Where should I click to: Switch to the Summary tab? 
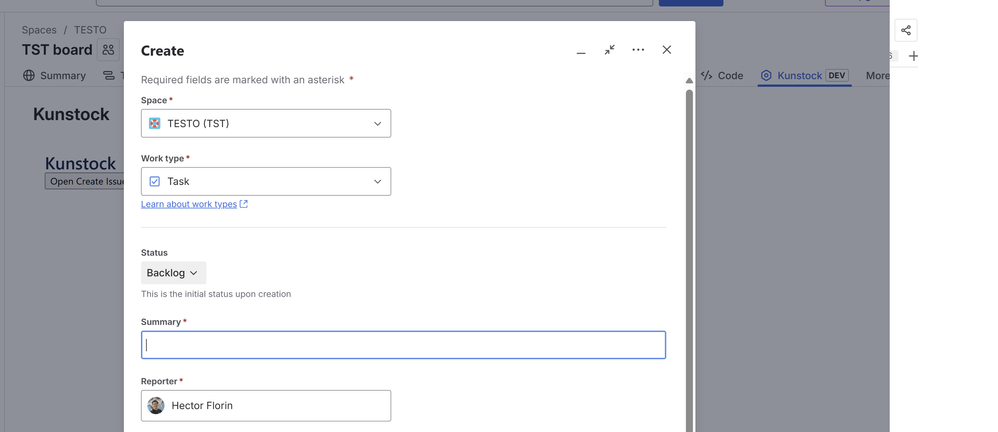coord(55,75)
